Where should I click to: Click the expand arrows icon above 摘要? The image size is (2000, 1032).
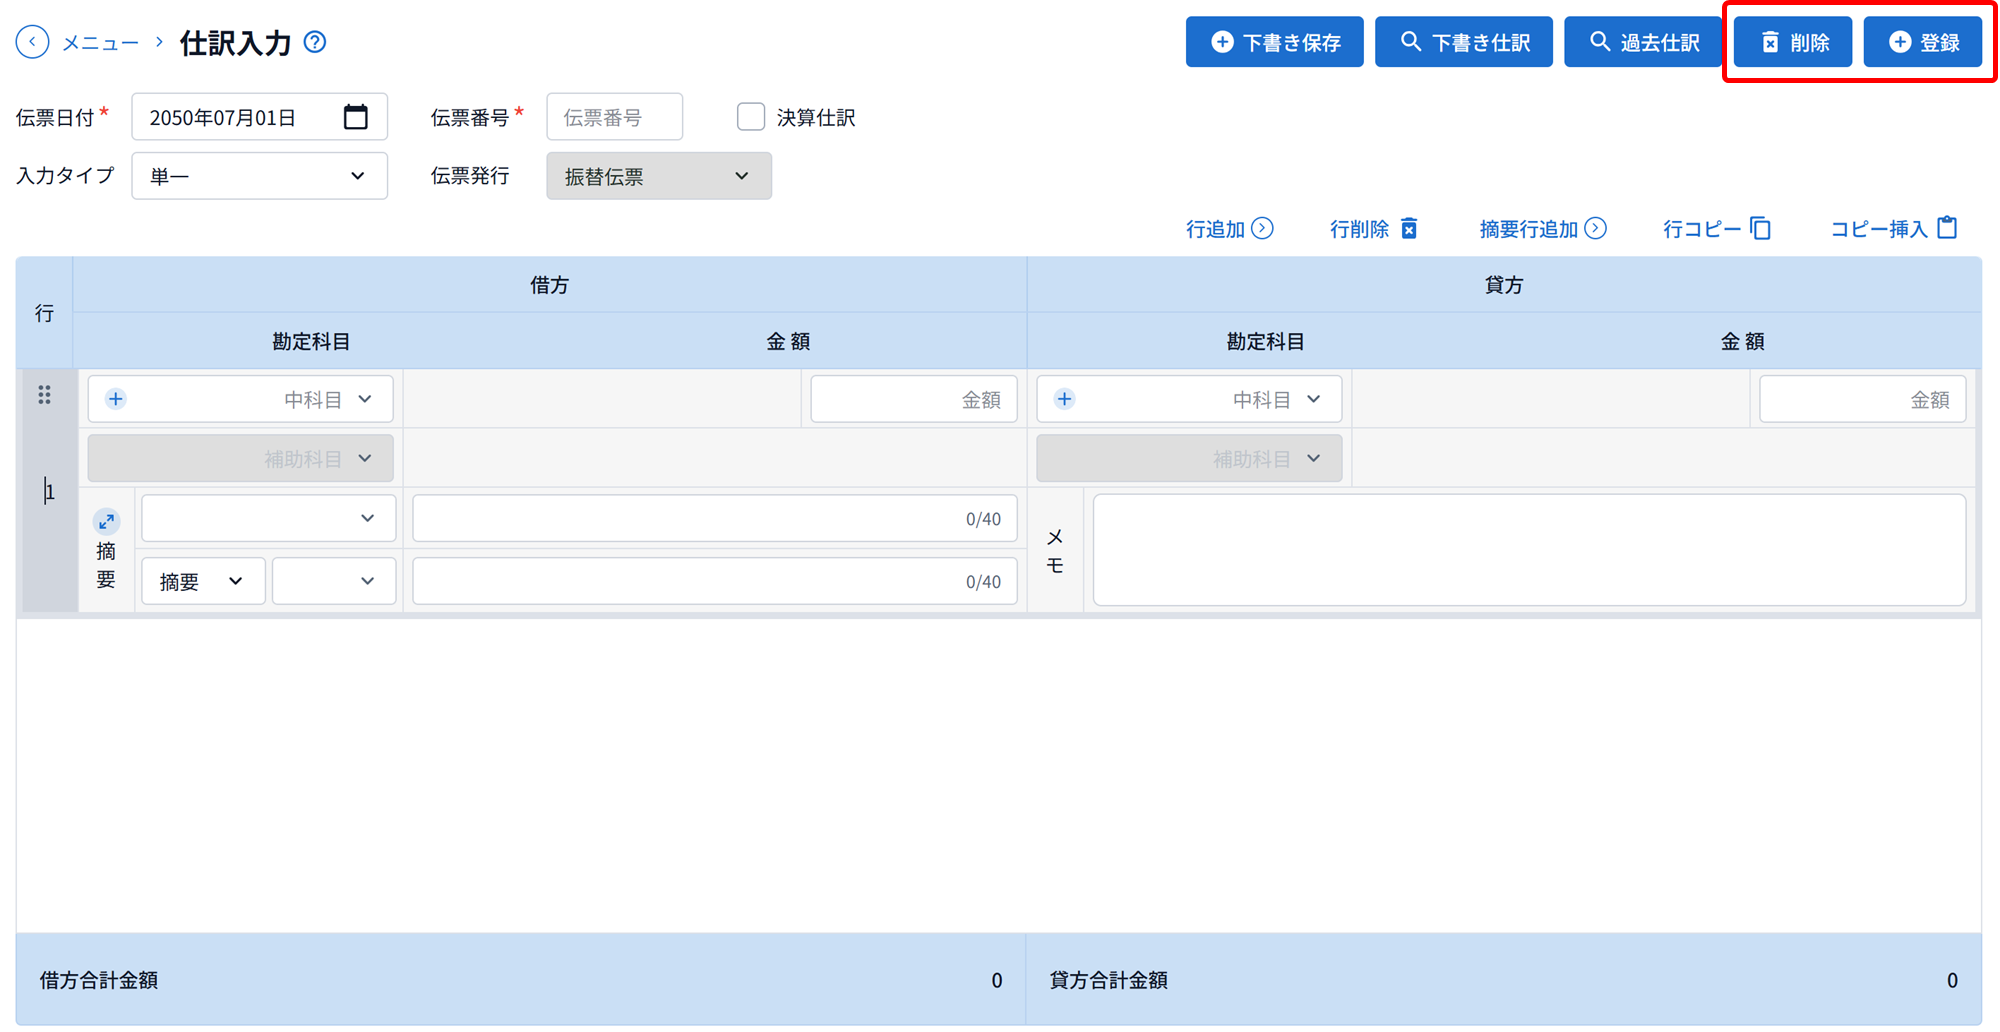click(x=106, y=521)
